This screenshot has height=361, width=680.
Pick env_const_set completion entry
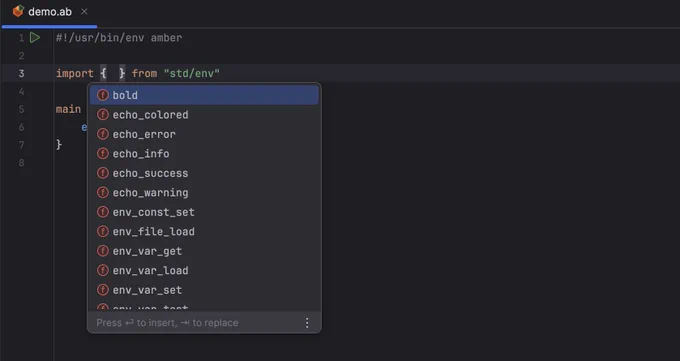pos(204,212)
